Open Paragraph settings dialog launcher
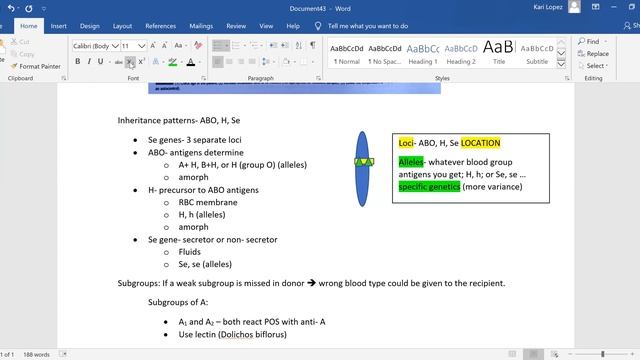640x360 pixels. (x=318, y=78)
